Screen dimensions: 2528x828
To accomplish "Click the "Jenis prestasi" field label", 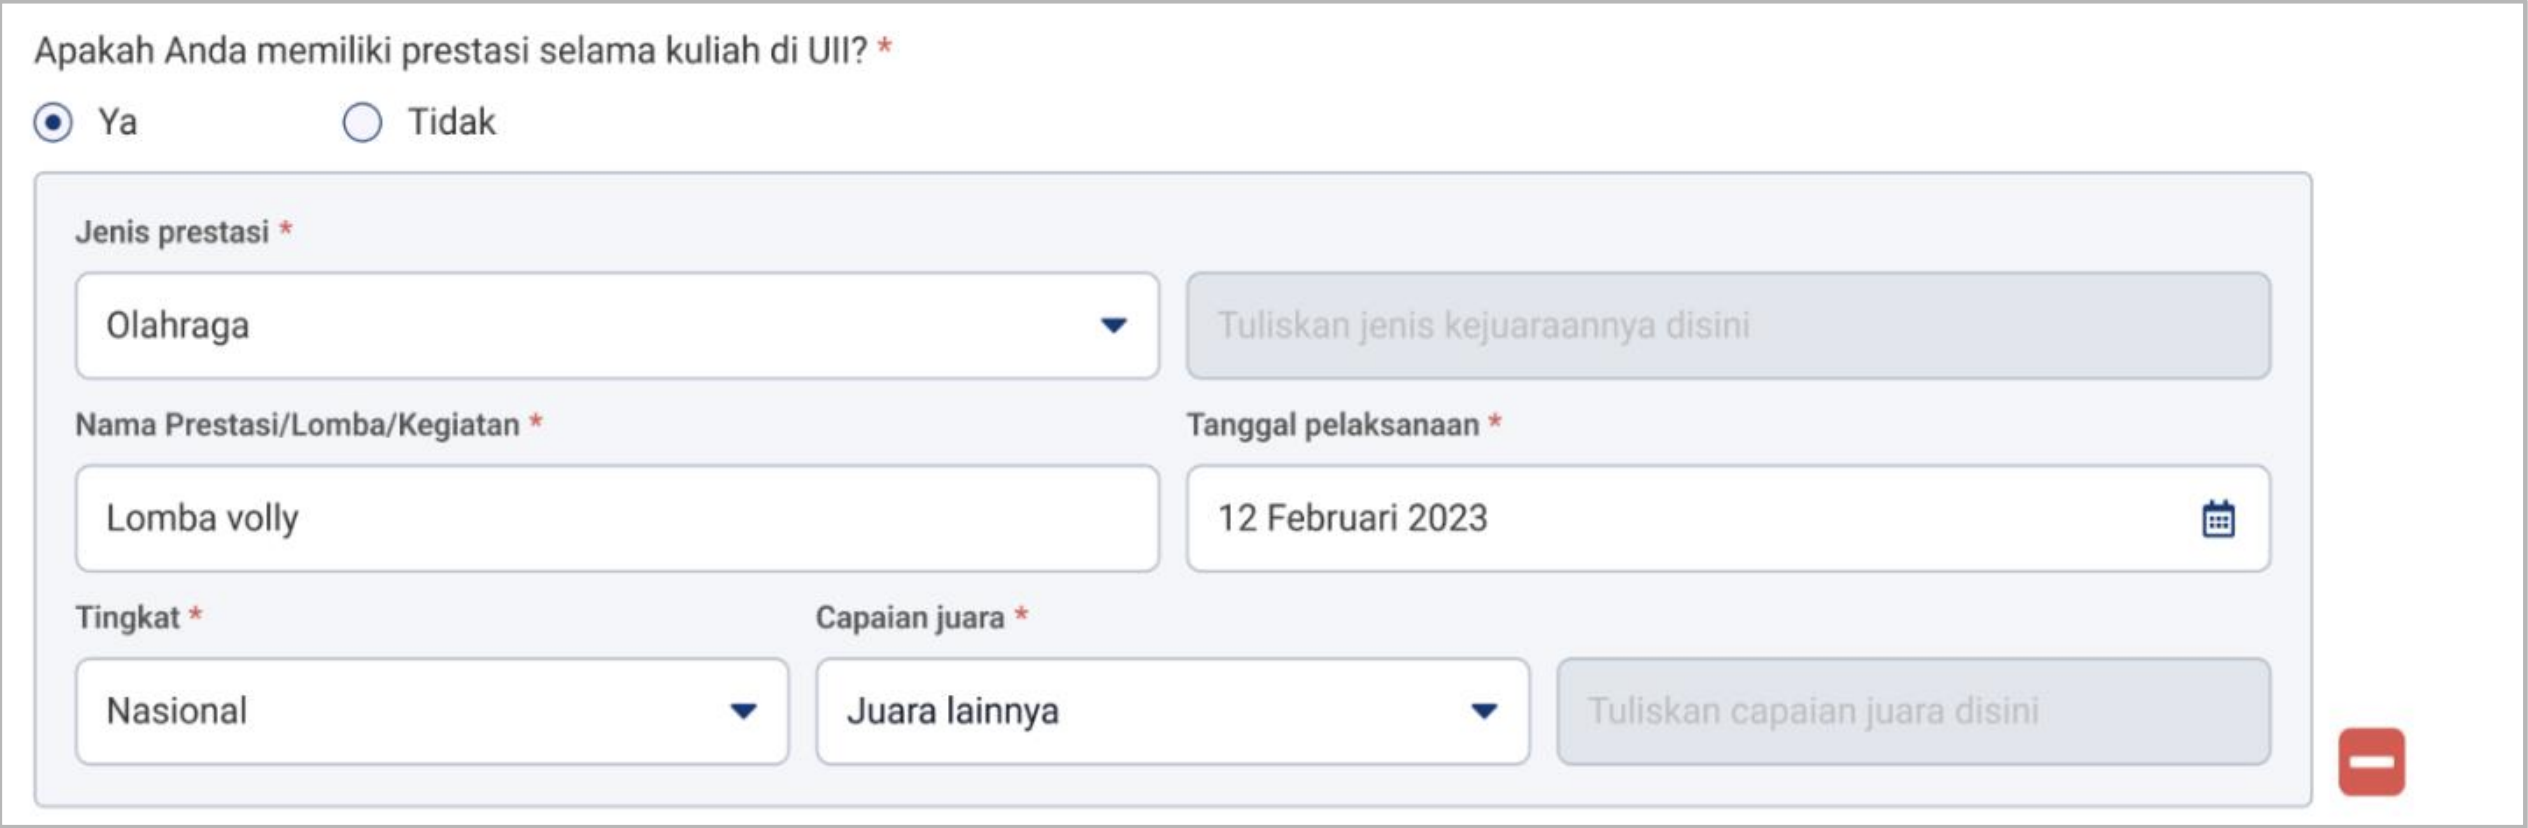I will 172,232.
